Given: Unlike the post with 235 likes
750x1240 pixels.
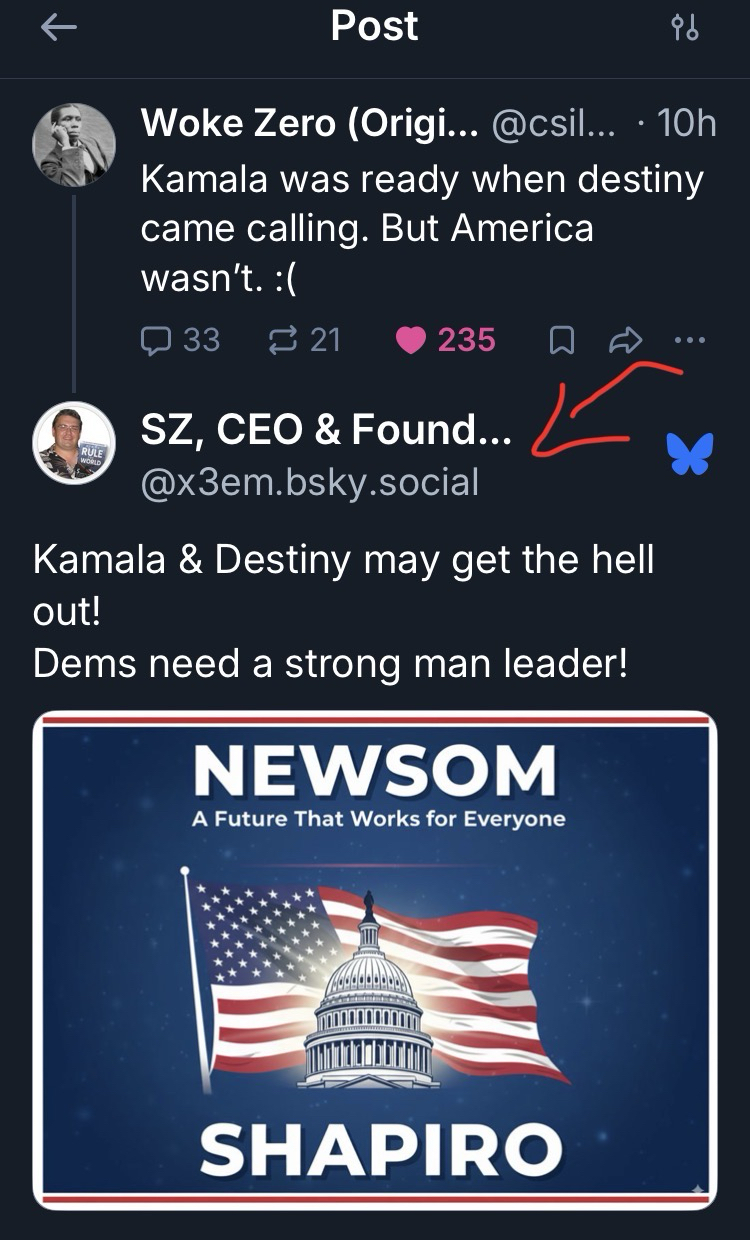Looking at the screenshot, I should pyautogui.click(x=413, y=340).
